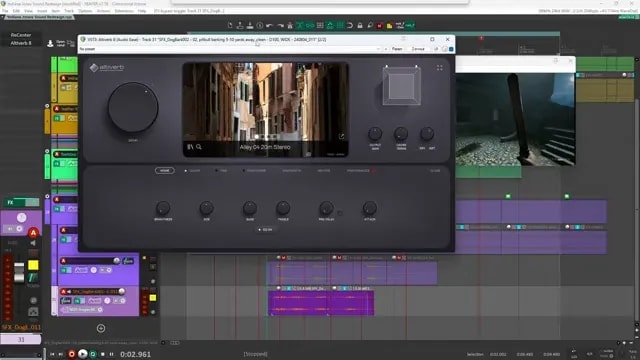Open the Edit menu
Image resolution: width=640 pixels, height=360 pixels.
coord(16,11)
